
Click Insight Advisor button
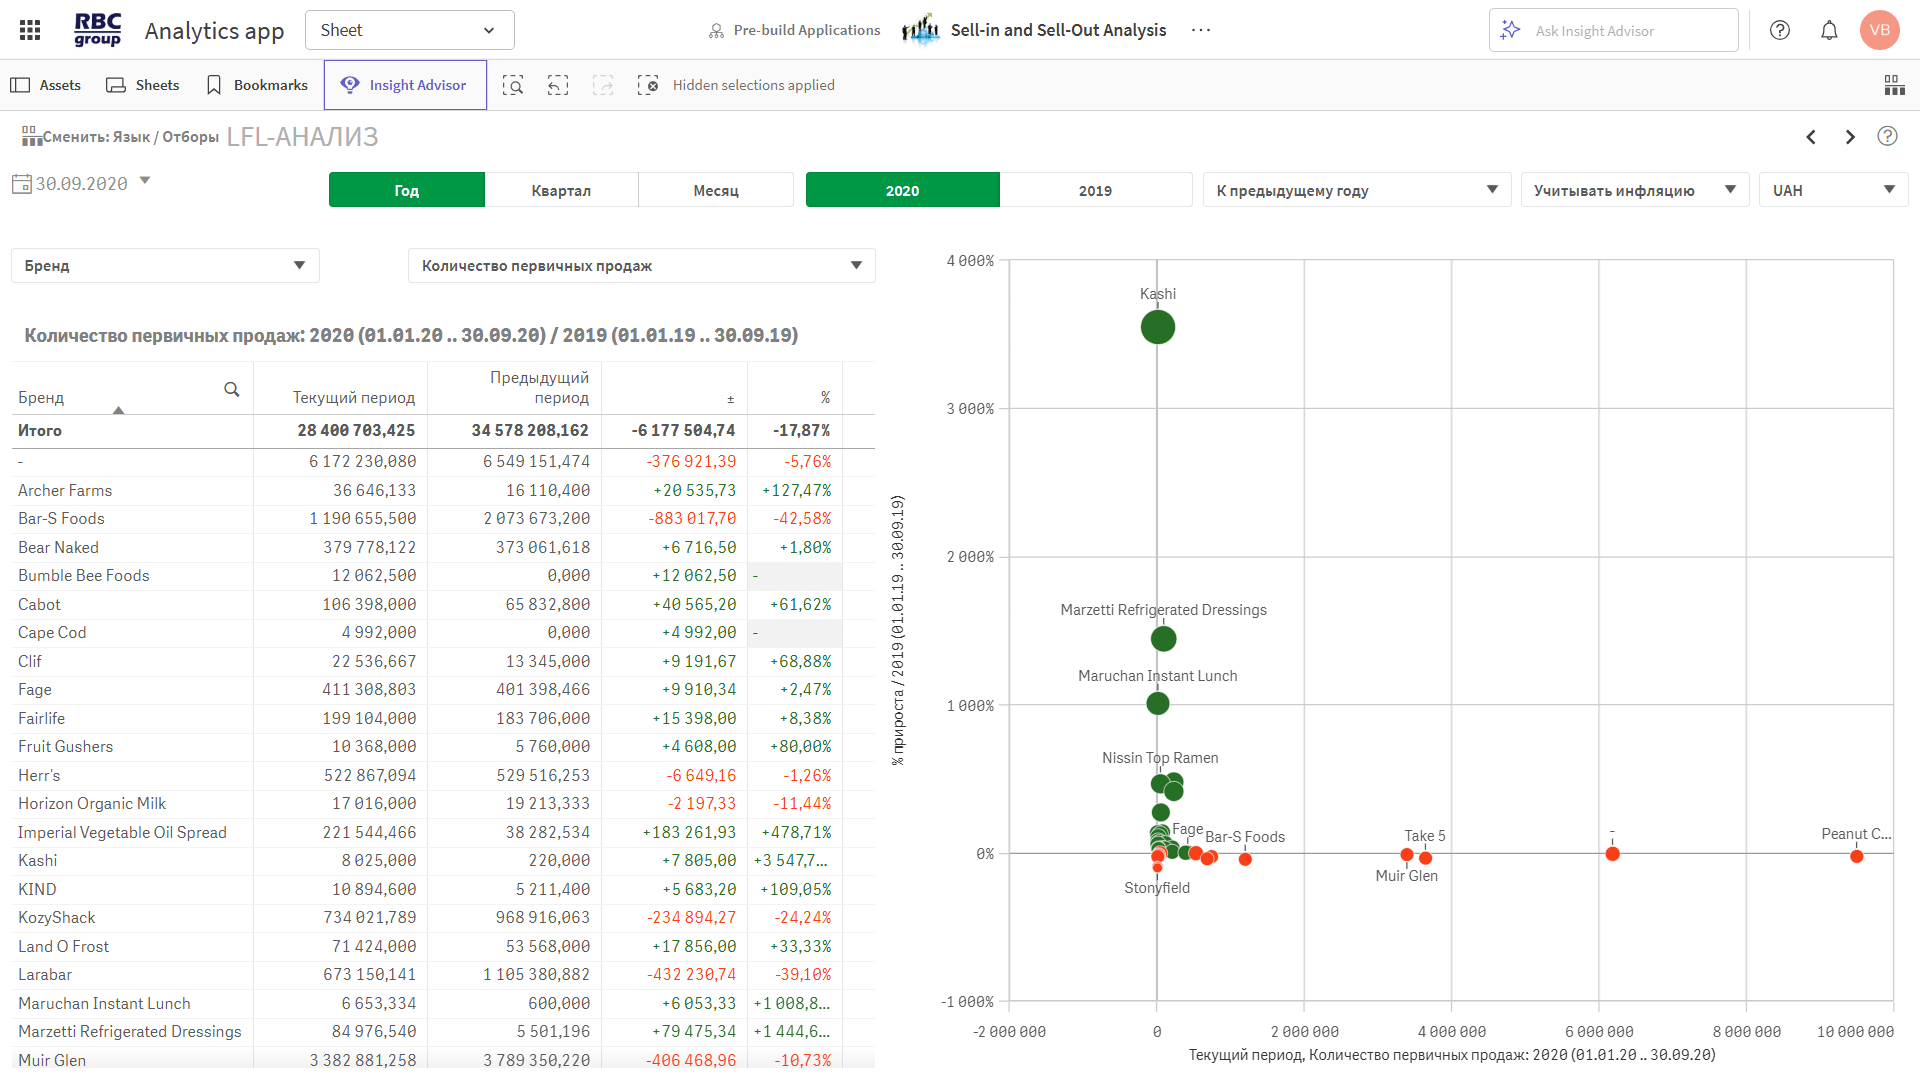pyautogui.click(x=405, y=85)
